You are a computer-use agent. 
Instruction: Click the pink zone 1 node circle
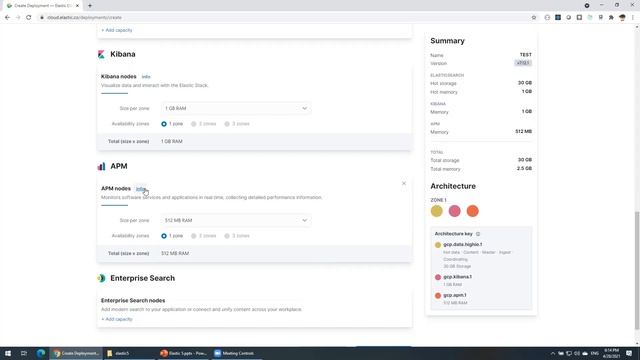pyautogui.click(x=454, y=211)
